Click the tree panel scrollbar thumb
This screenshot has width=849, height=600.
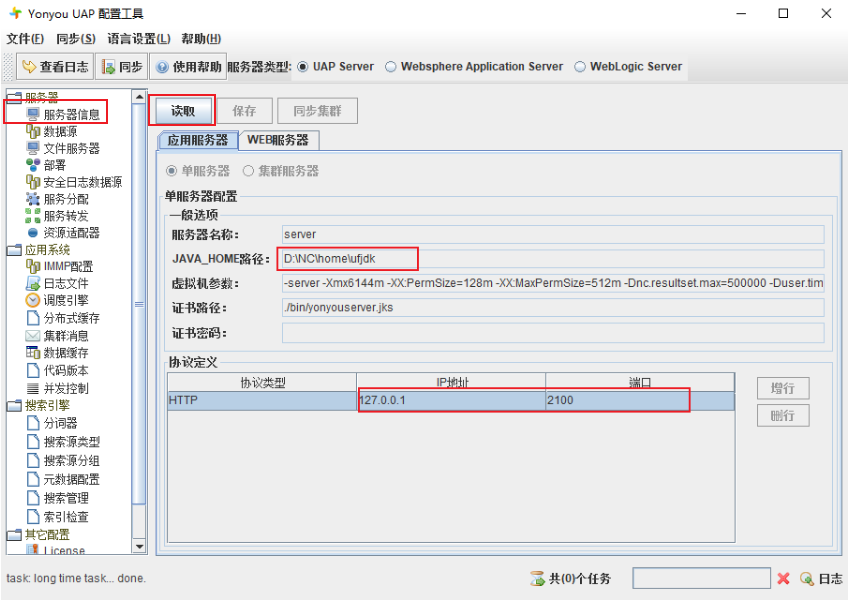tap(139, 304)
